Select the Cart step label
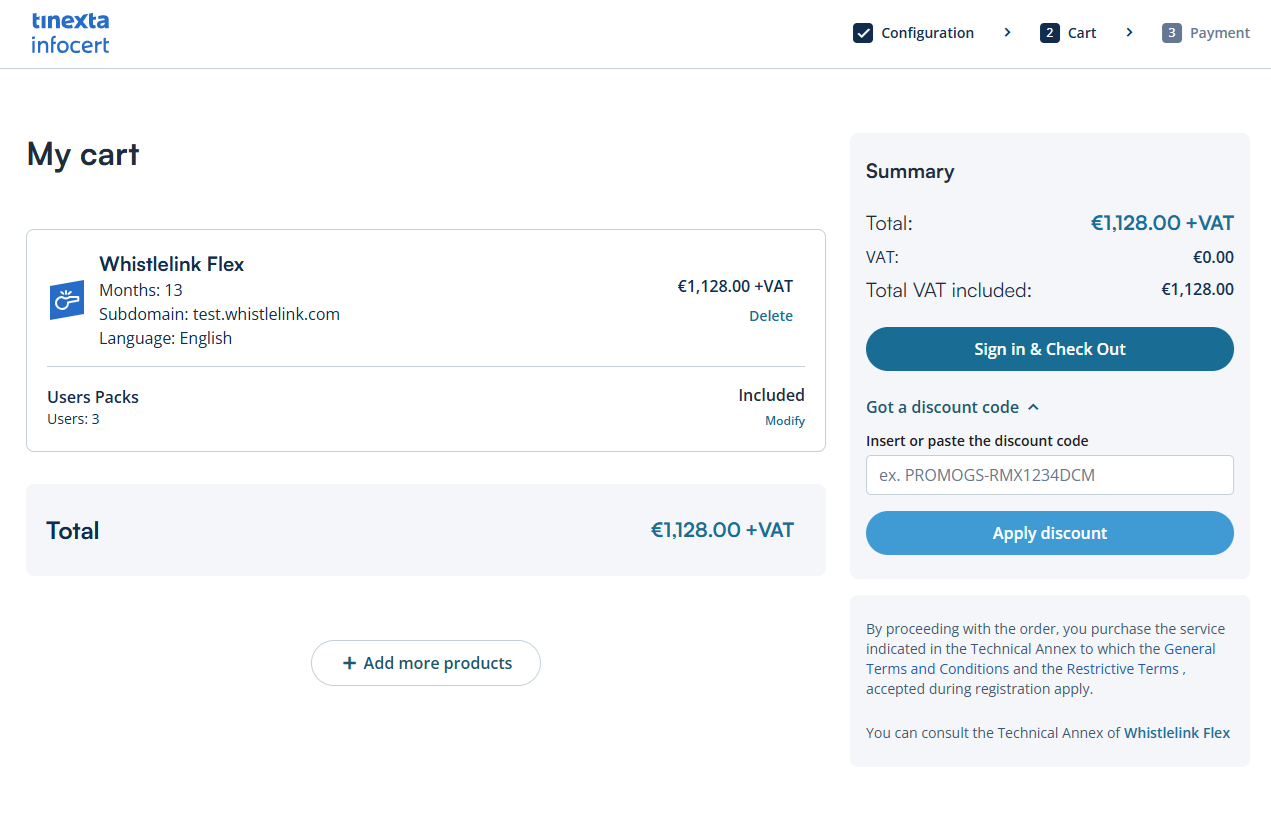The width and height of the screenshot is (1271, 824). [1082, 33]
